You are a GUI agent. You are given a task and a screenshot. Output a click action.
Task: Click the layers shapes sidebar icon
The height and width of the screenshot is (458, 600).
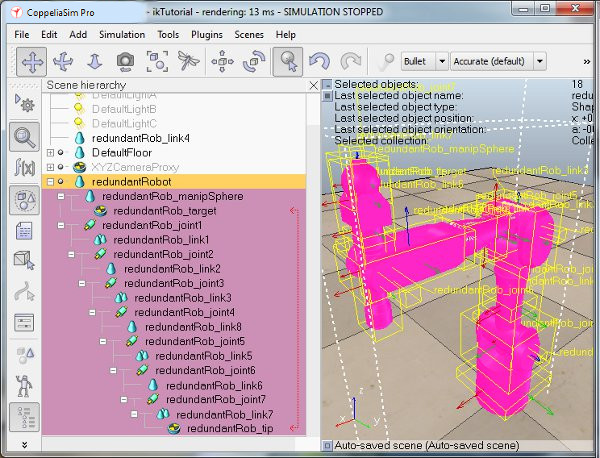click(x=24, y=355)
